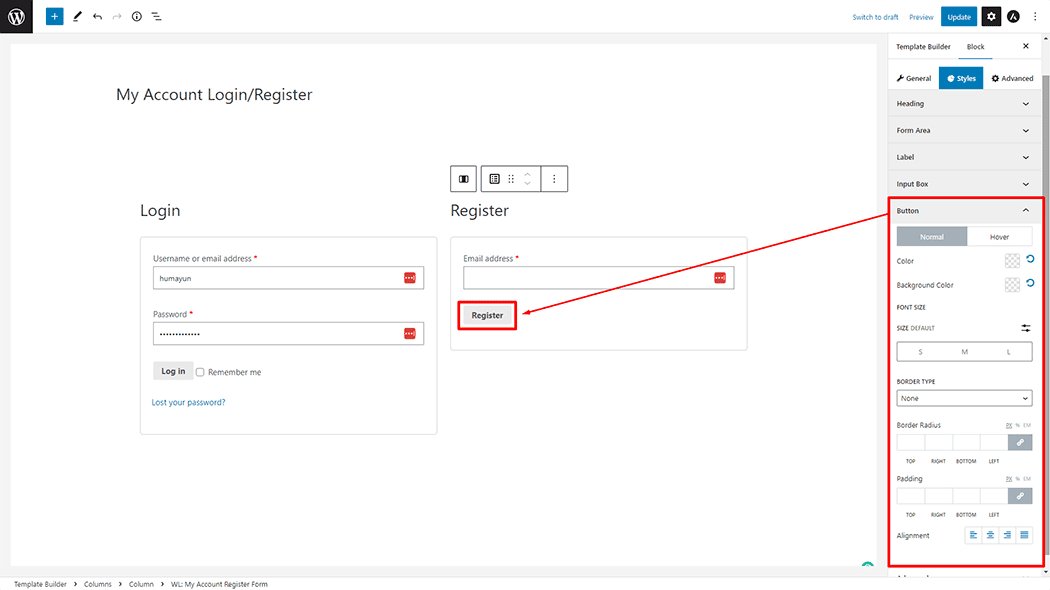This screenshot has width=1050, height=590.
Task: Toggle the Remember me checkbox
Action: tap(199, 371)
